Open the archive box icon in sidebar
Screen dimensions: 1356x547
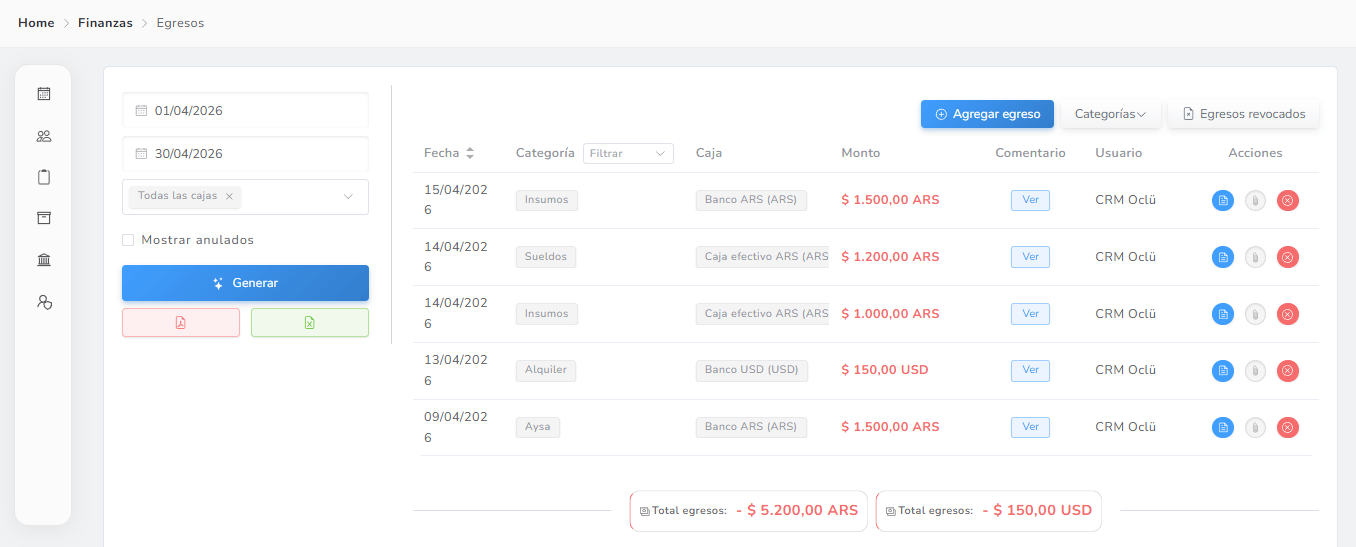[x=43, y=218]
